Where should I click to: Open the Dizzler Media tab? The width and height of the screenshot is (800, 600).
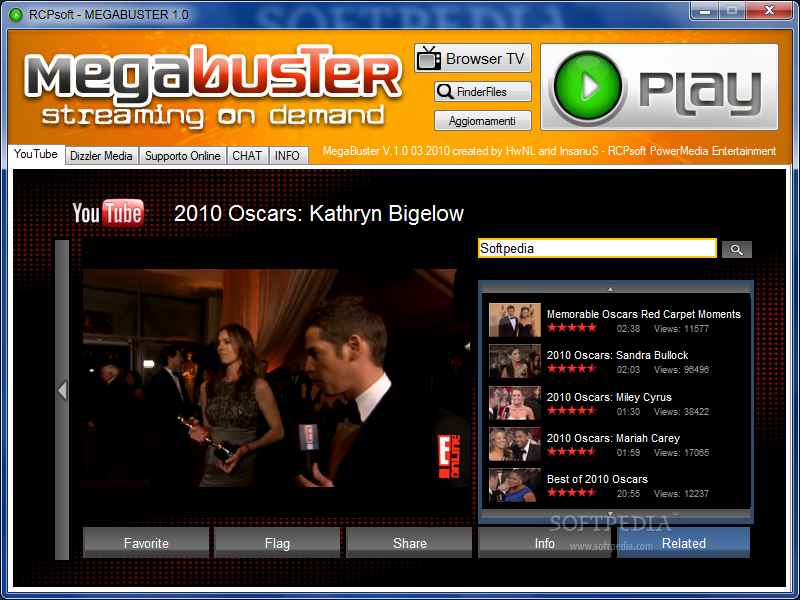pos(102,156)
